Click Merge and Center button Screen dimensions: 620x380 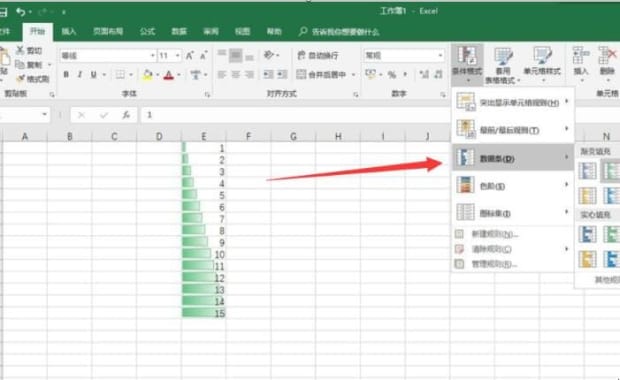pos(321,74)
